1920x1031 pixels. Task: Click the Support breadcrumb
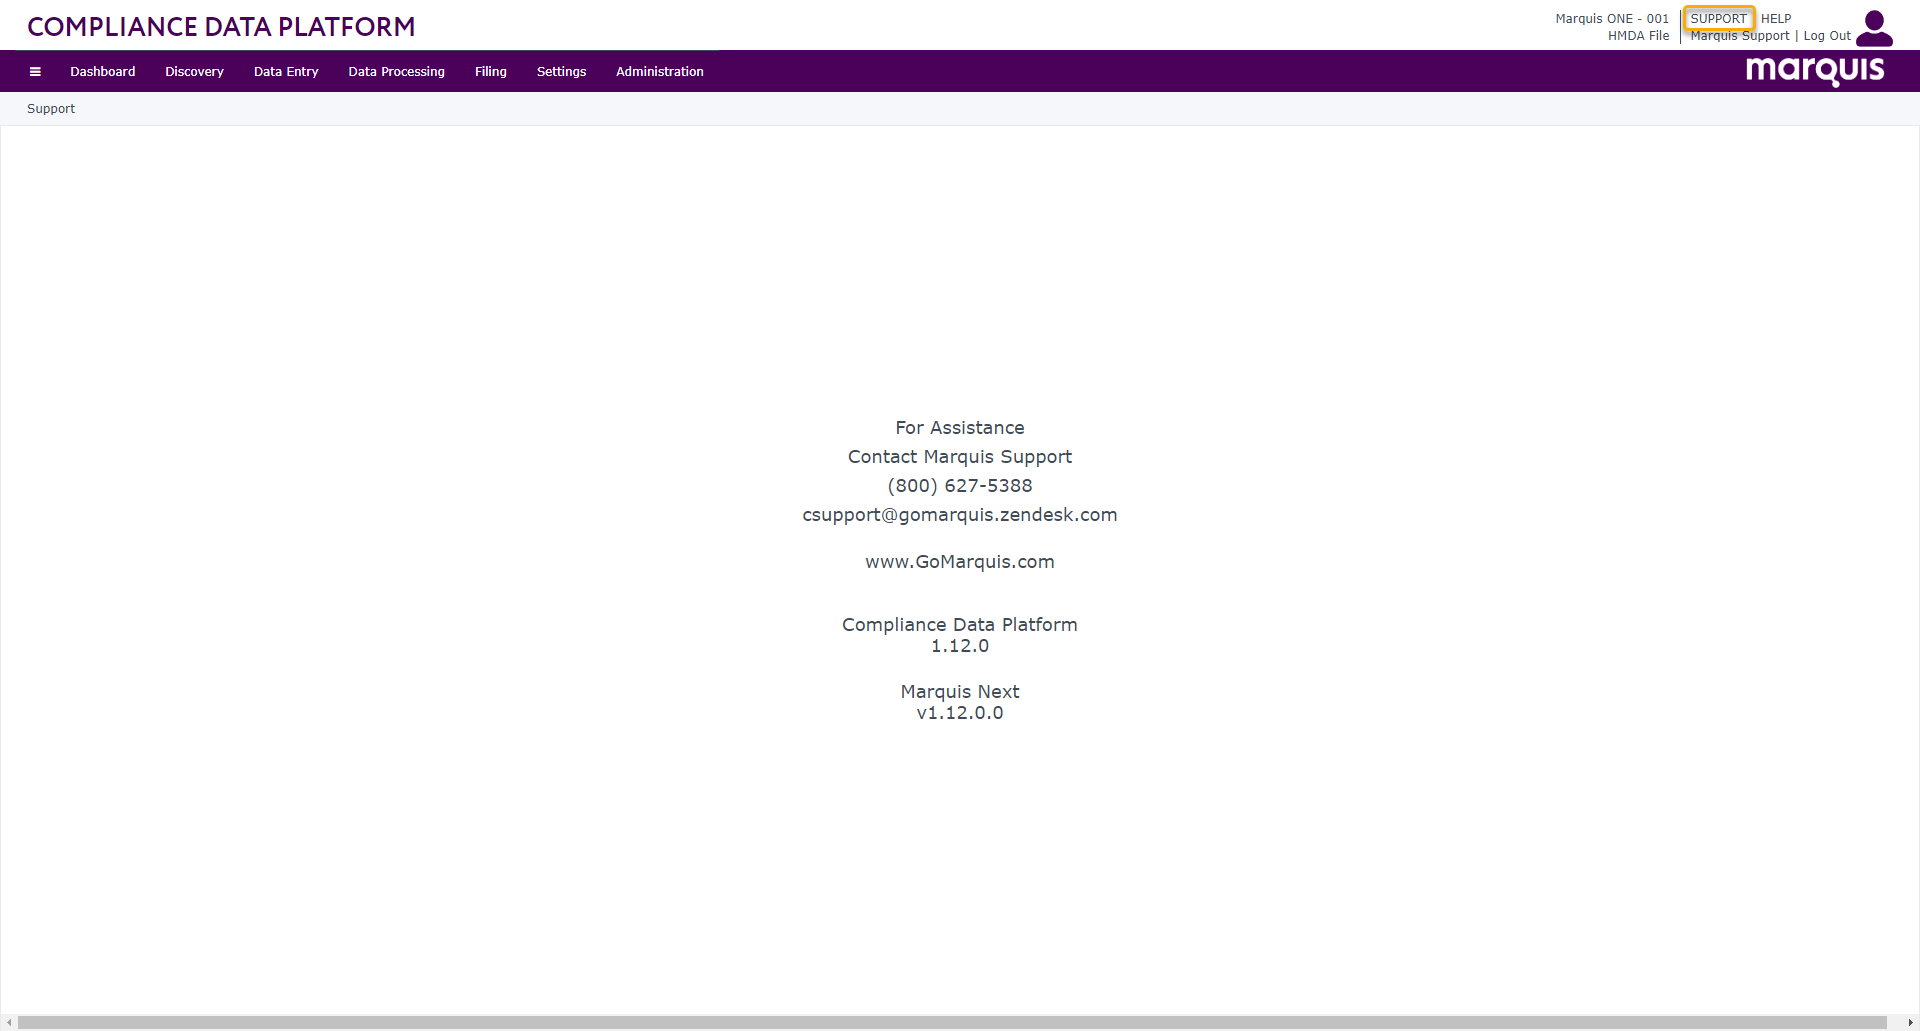(51, 109)
